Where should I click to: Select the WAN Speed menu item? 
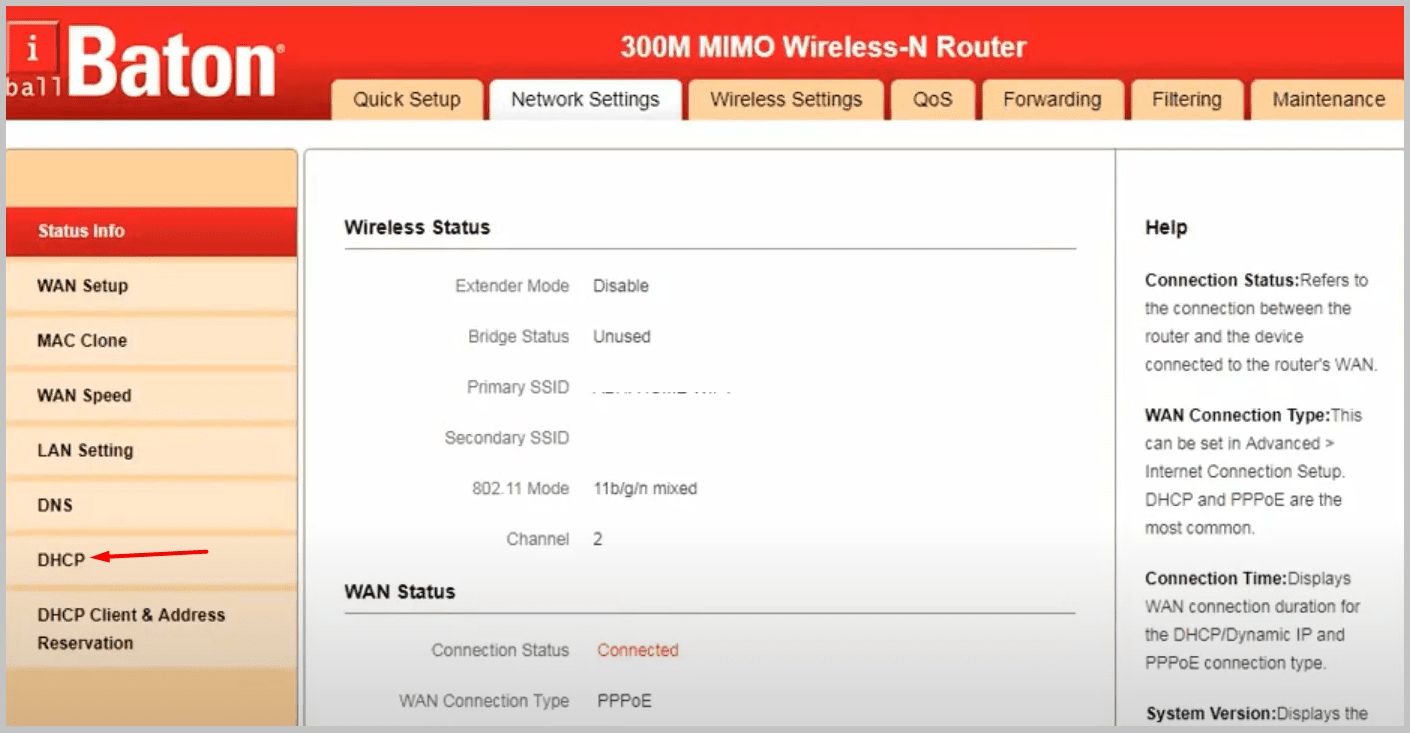[83, 396]
